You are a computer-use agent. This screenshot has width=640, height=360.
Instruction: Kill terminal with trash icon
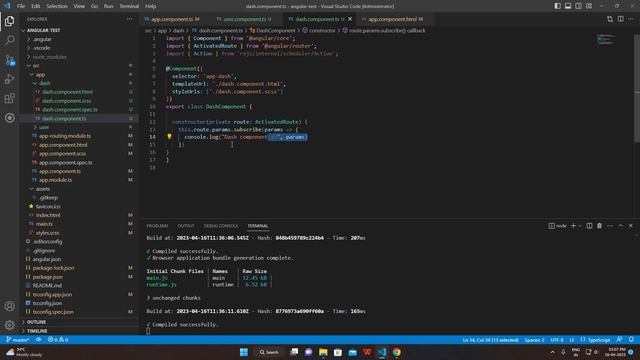click(599, 226)
